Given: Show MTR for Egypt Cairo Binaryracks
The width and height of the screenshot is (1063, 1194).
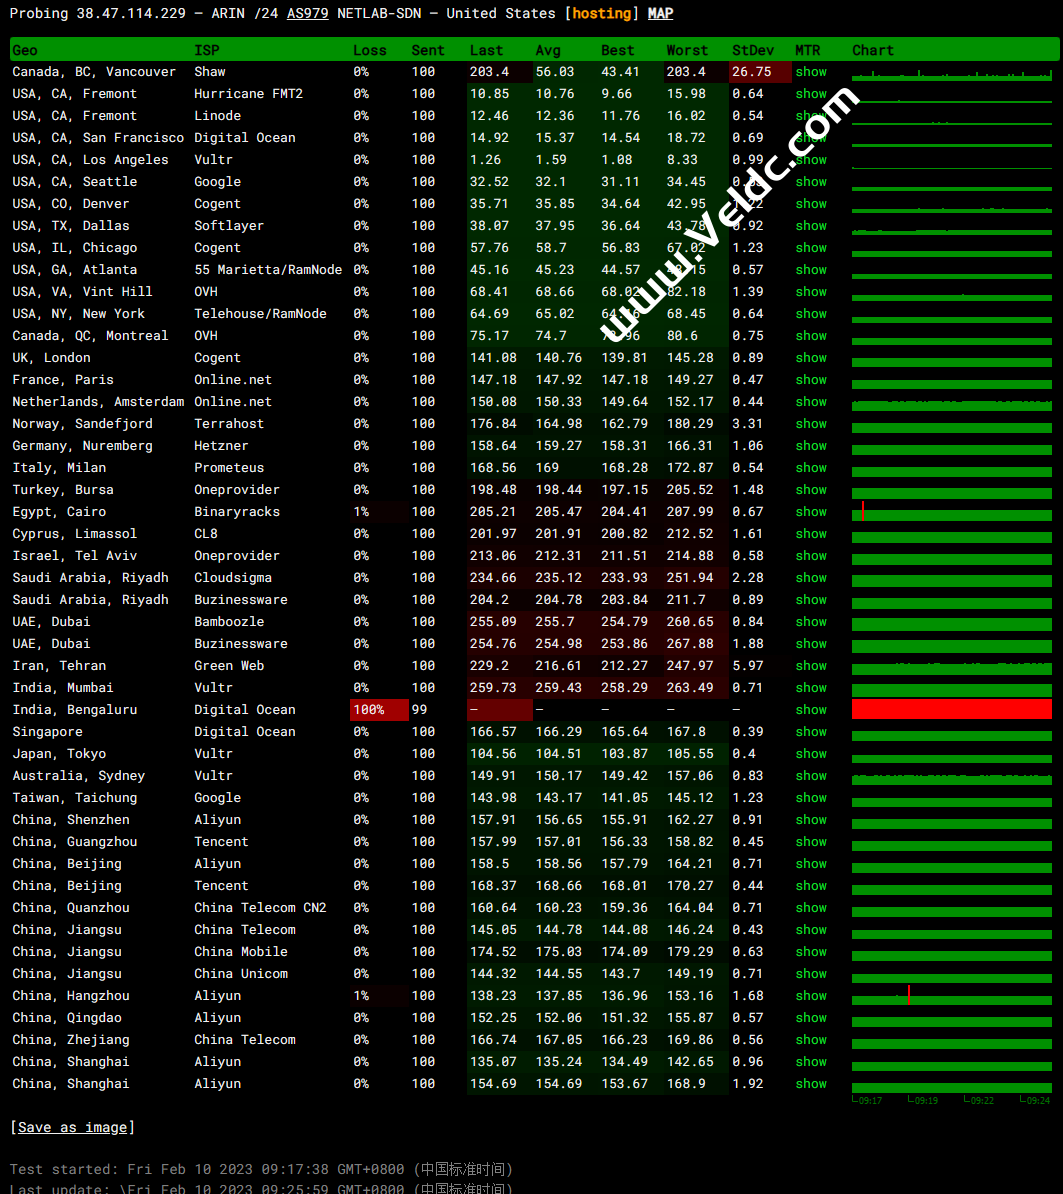Looking at the screenshot, I should (x=811, y=512).
